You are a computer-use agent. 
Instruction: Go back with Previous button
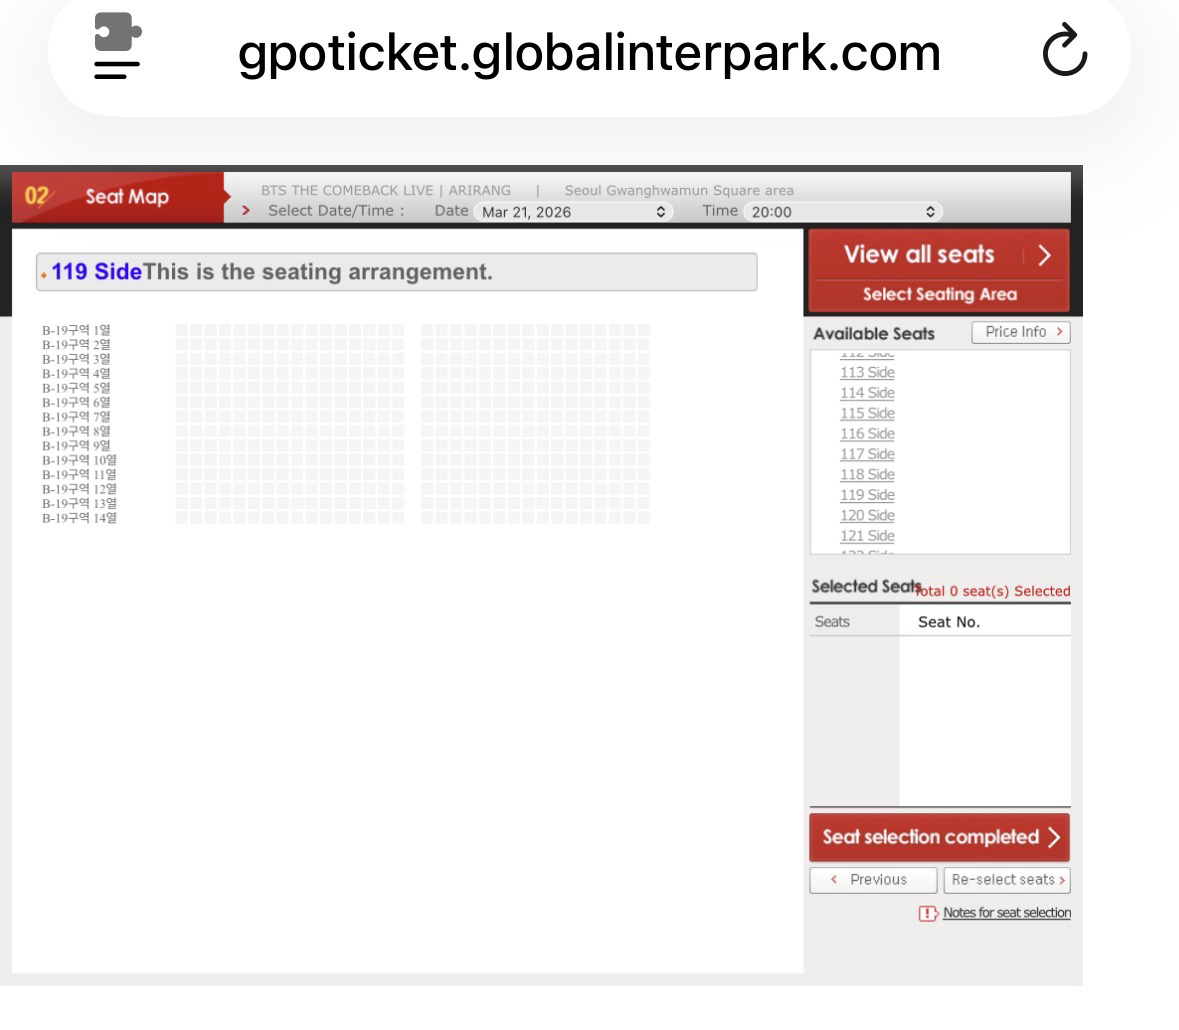tap(872, 880)
